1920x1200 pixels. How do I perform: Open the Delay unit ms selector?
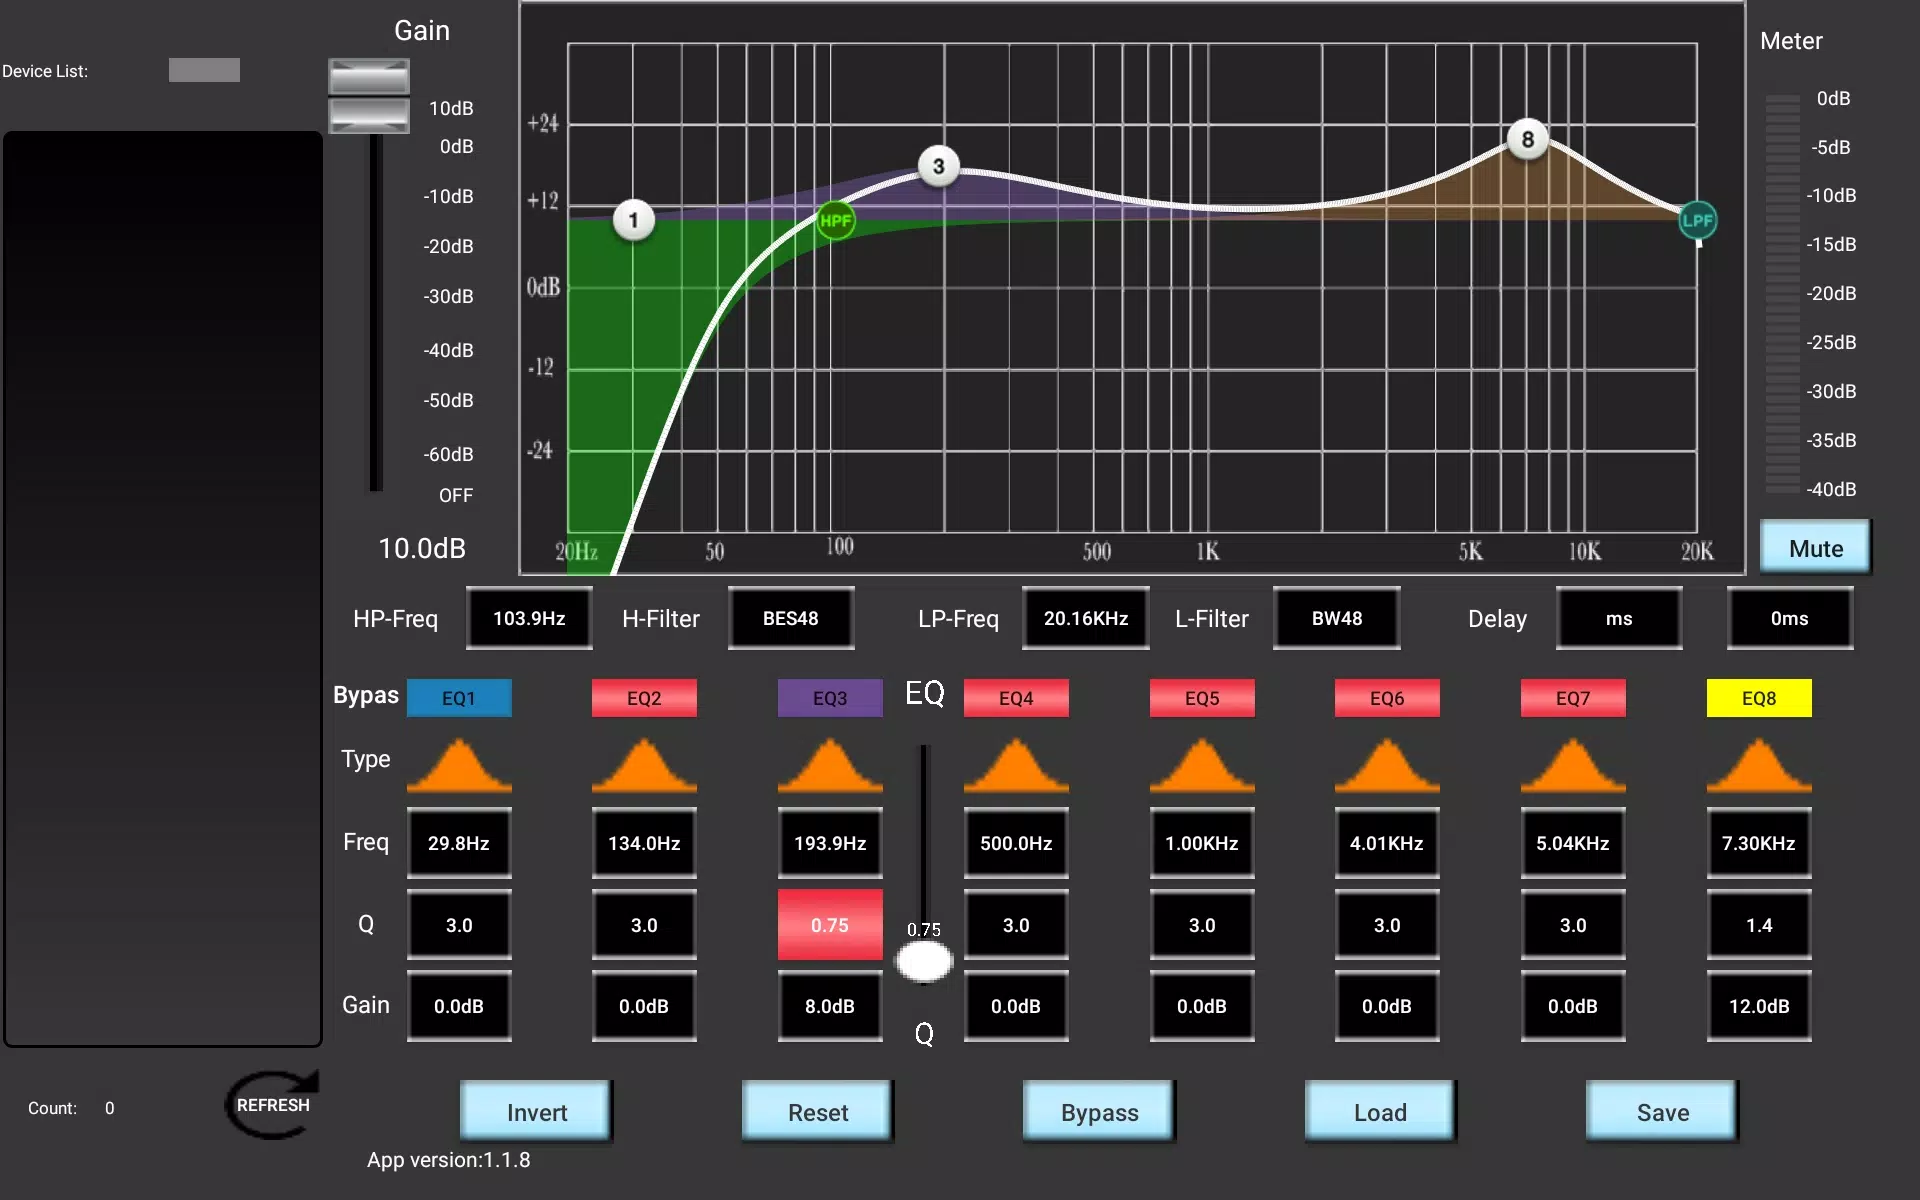(x=1619, y=618)
